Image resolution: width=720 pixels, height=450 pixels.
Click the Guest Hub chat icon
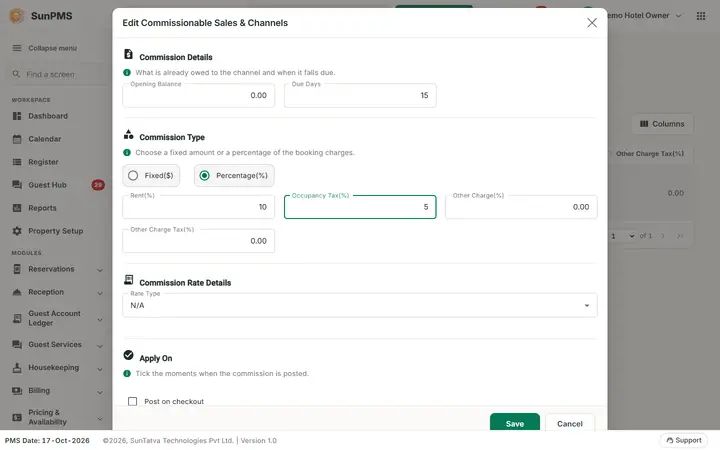click(x=17, y=185)
